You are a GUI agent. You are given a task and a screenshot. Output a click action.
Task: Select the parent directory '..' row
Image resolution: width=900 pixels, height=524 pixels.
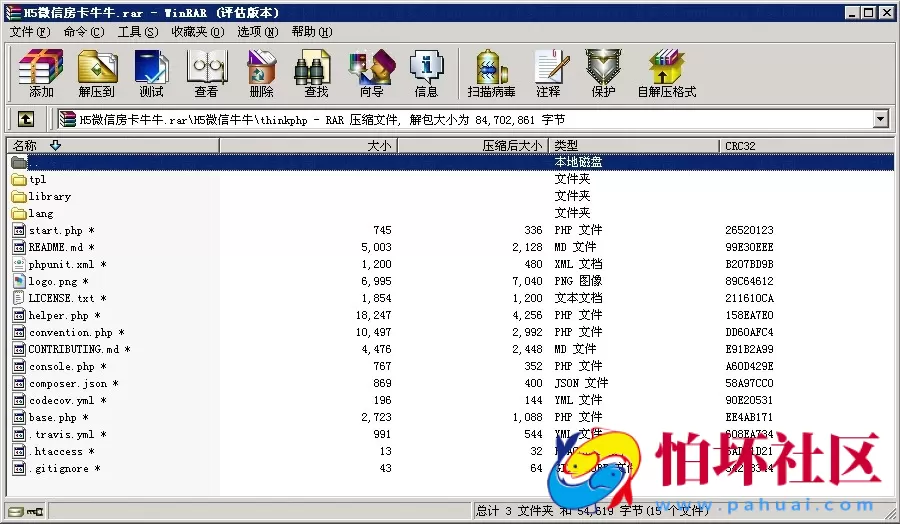450,162
